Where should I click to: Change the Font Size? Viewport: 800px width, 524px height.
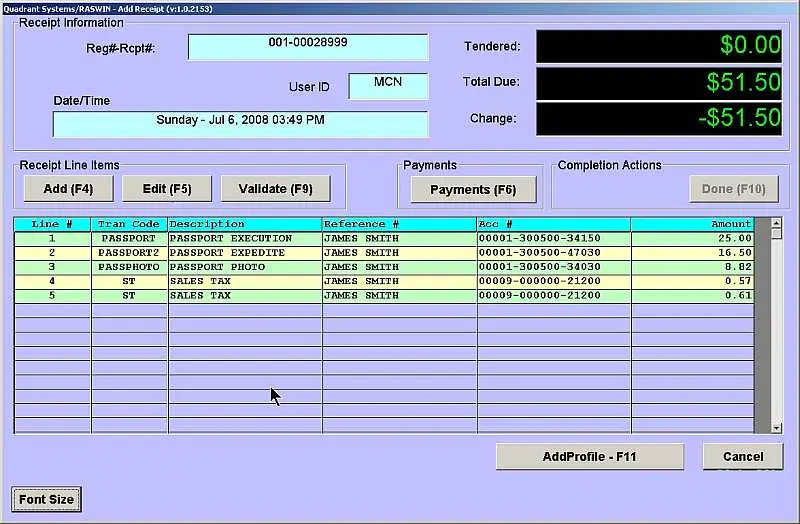click(46, 500)
